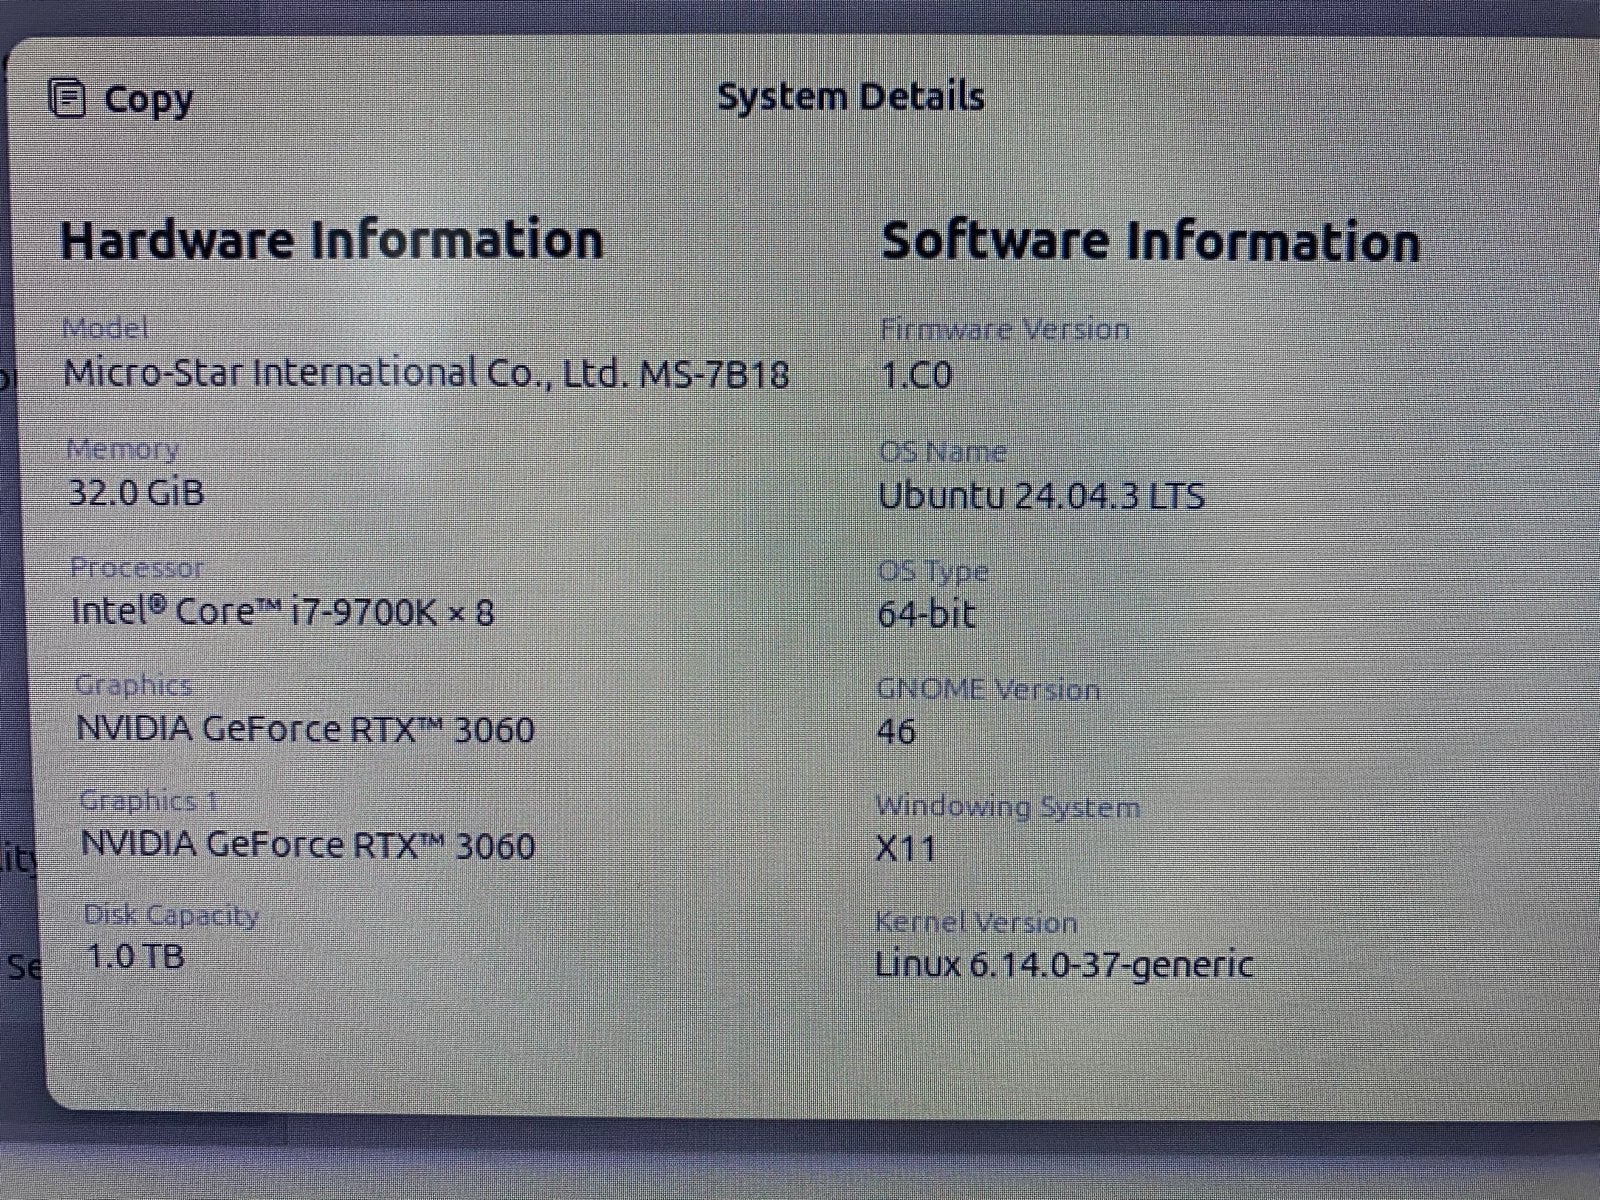Click the Disk Capacity label
This screenshot has width=1600, height=1200.
tap(171, 915)
